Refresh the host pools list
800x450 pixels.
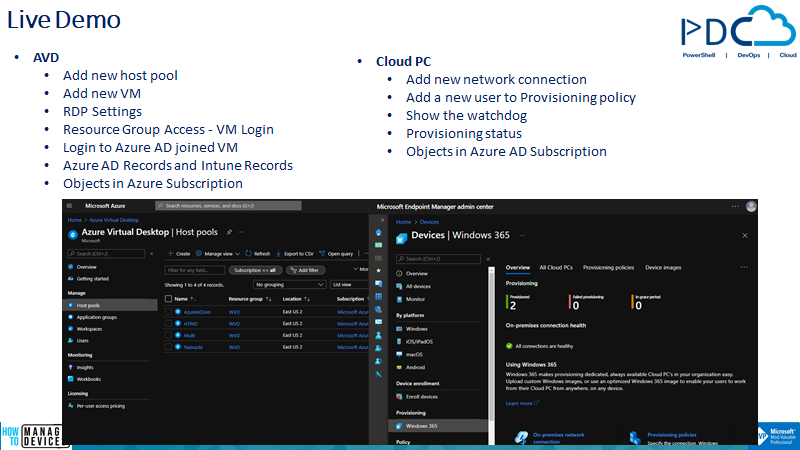(x=258, y=254)
